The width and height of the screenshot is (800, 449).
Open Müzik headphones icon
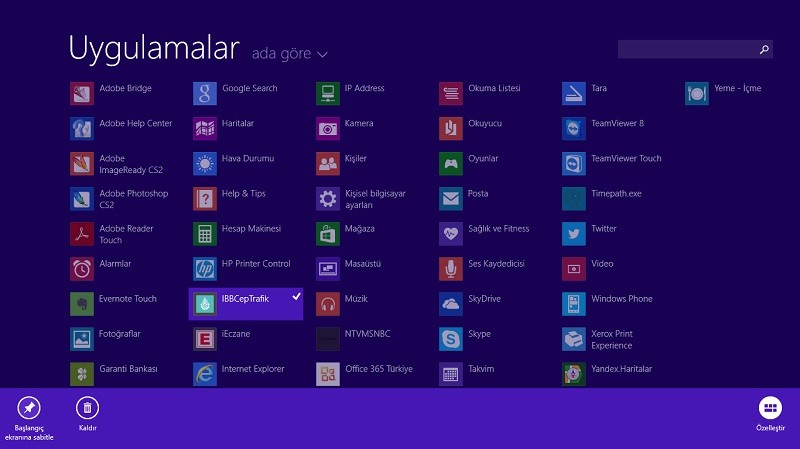(x=328, y=304)
